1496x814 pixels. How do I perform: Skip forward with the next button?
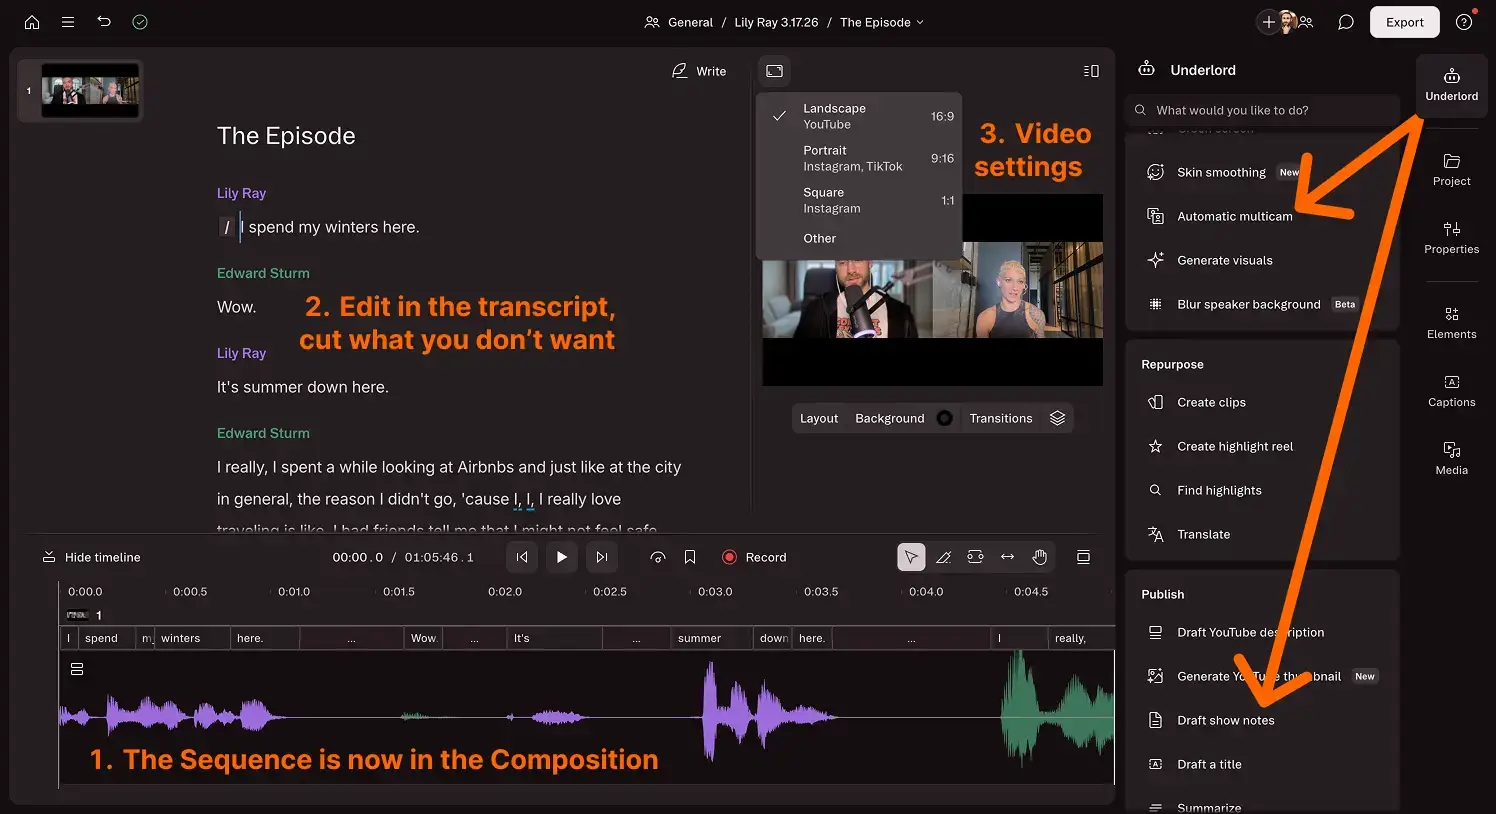(x=601, y=557)
